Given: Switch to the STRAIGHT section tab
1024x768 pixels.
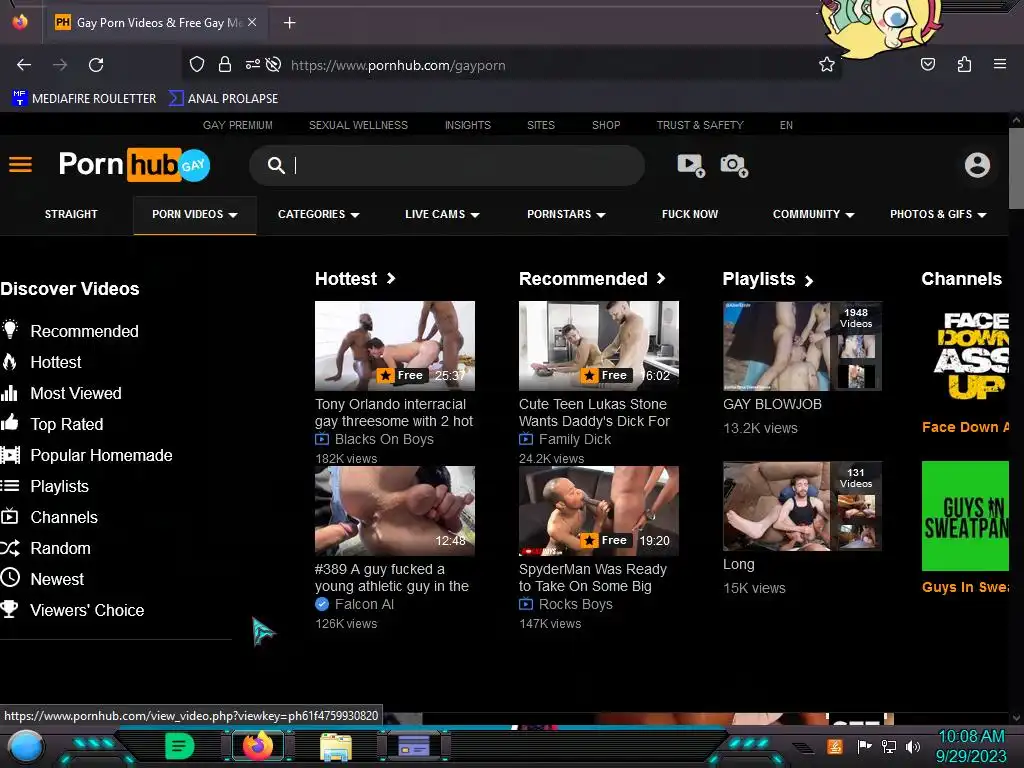Looking at the screenshot, I should point(71,214).
